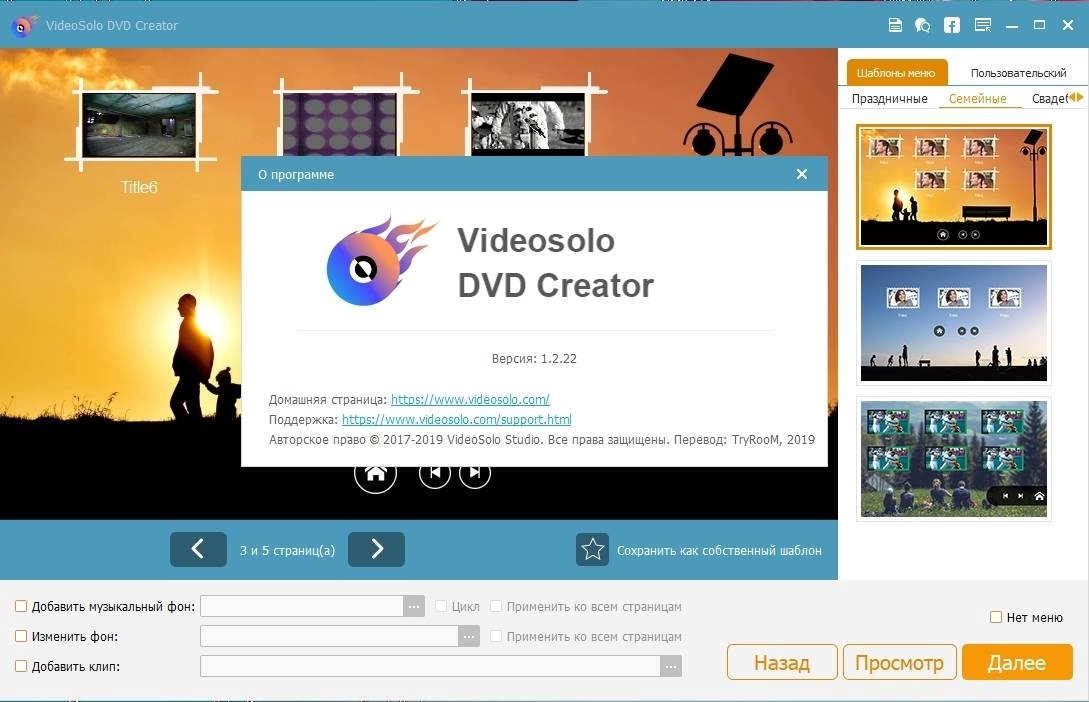This screenshot has height=702, width=1089.
Task: Click the Далее button
Action: tap(1017, 662)
